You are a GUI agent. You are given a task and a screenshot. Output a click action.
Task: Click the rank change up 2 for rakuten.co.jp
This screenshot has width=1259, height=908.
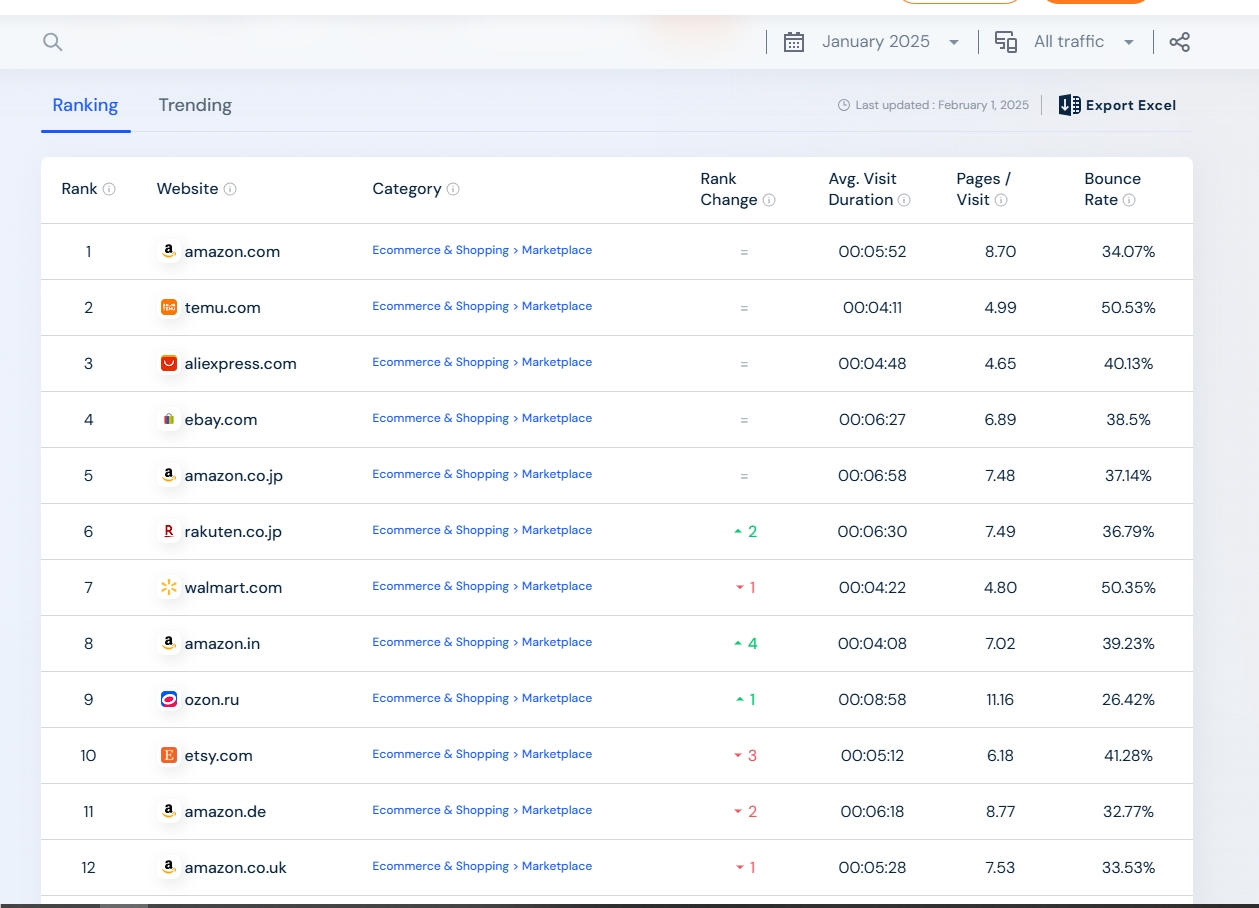click(x=745, y=532)
